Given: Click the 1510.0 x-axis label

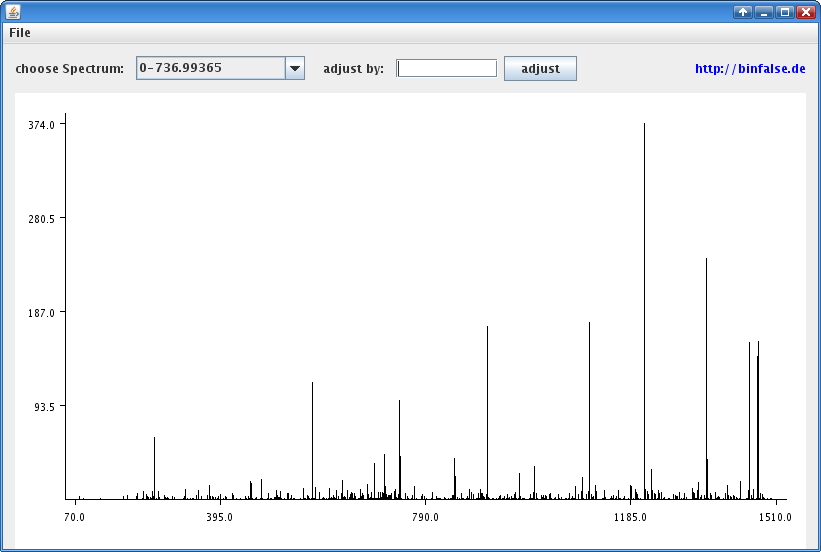Looking at the screenshot, I should pos(775,518).
